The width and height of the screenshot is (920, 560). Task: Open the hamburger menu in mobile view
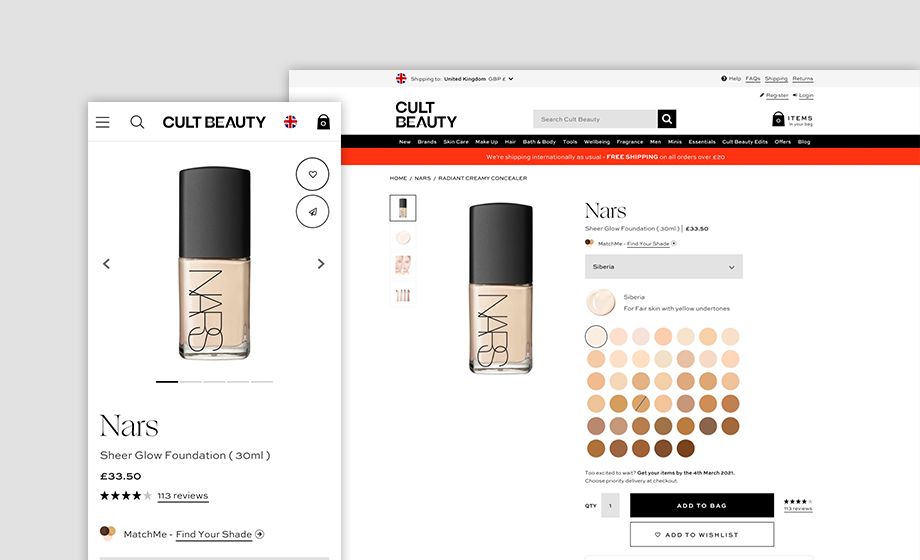pyautogui.click(x=103, y=122)
